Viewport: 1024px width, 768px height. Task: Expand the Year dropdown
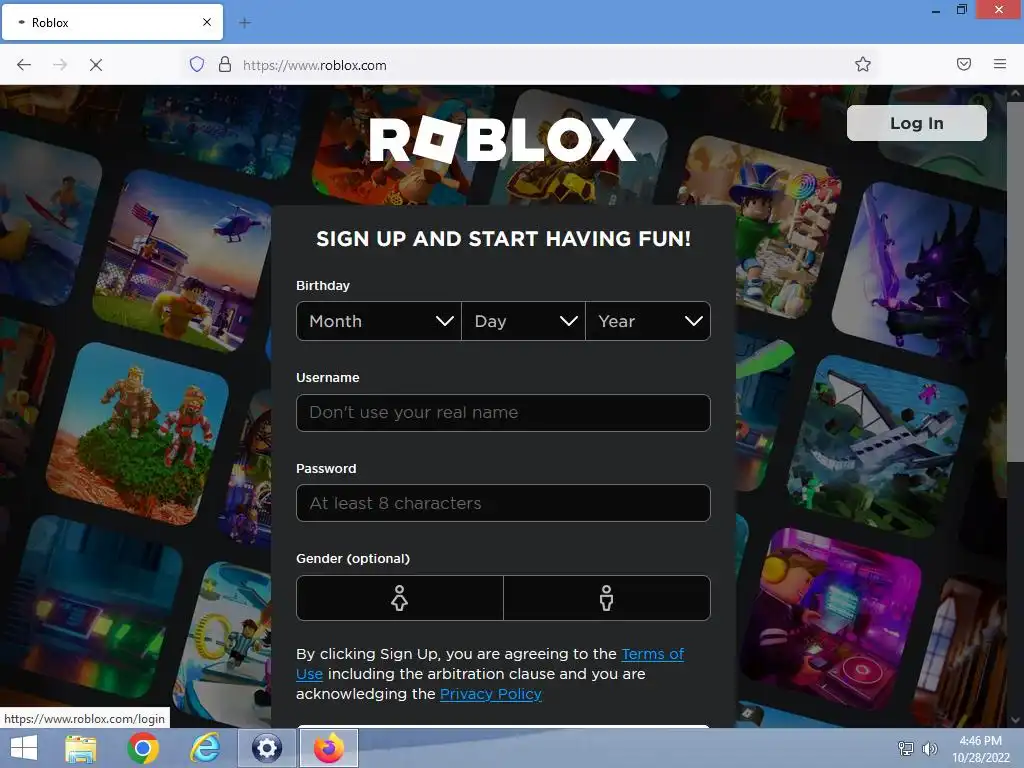pyautogui.click(x=648, y=321)
